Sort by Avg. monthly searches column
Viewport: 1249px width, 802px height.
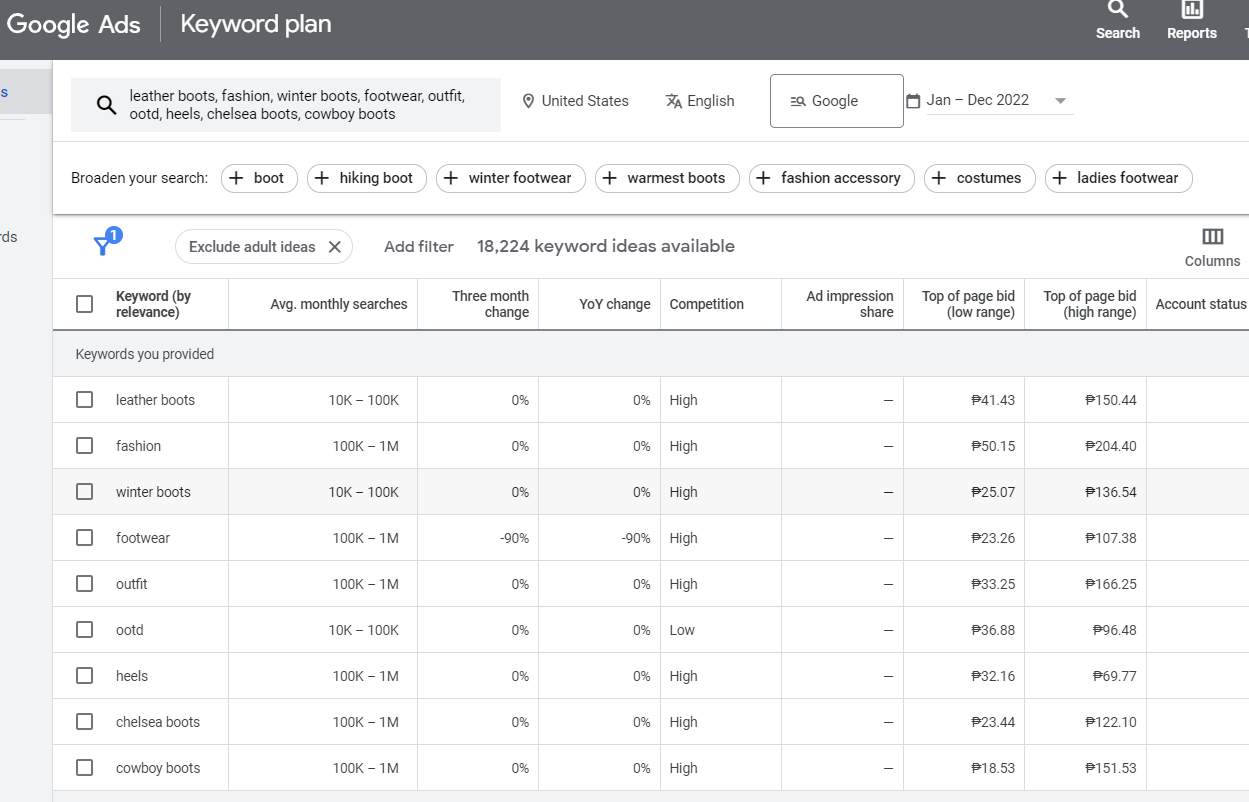pos(339,304)
